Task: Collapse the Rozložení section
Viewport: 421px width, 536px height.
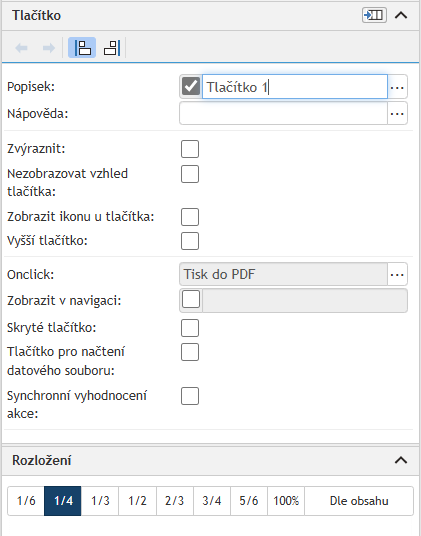Action: click(x=401, y=460)
